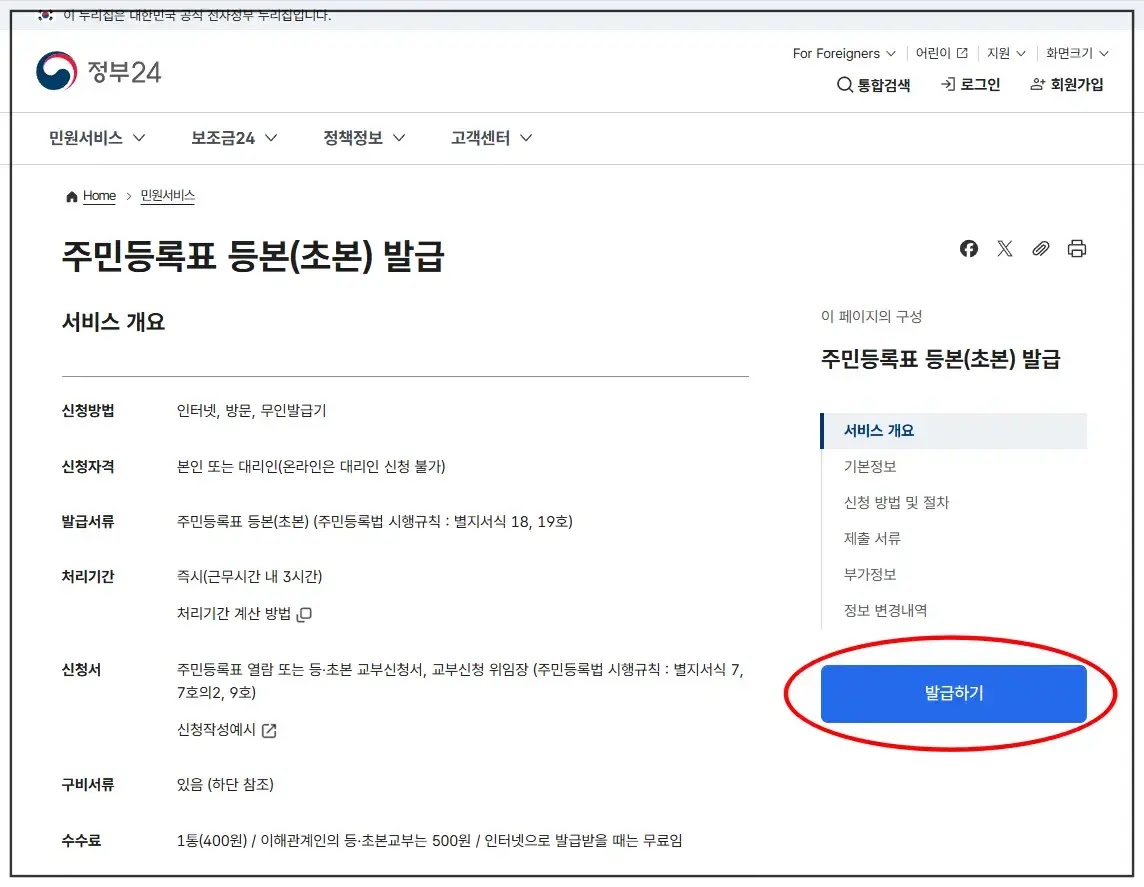Open the 정부24 logo home link
1144x887 pixels.
(98, 71)
